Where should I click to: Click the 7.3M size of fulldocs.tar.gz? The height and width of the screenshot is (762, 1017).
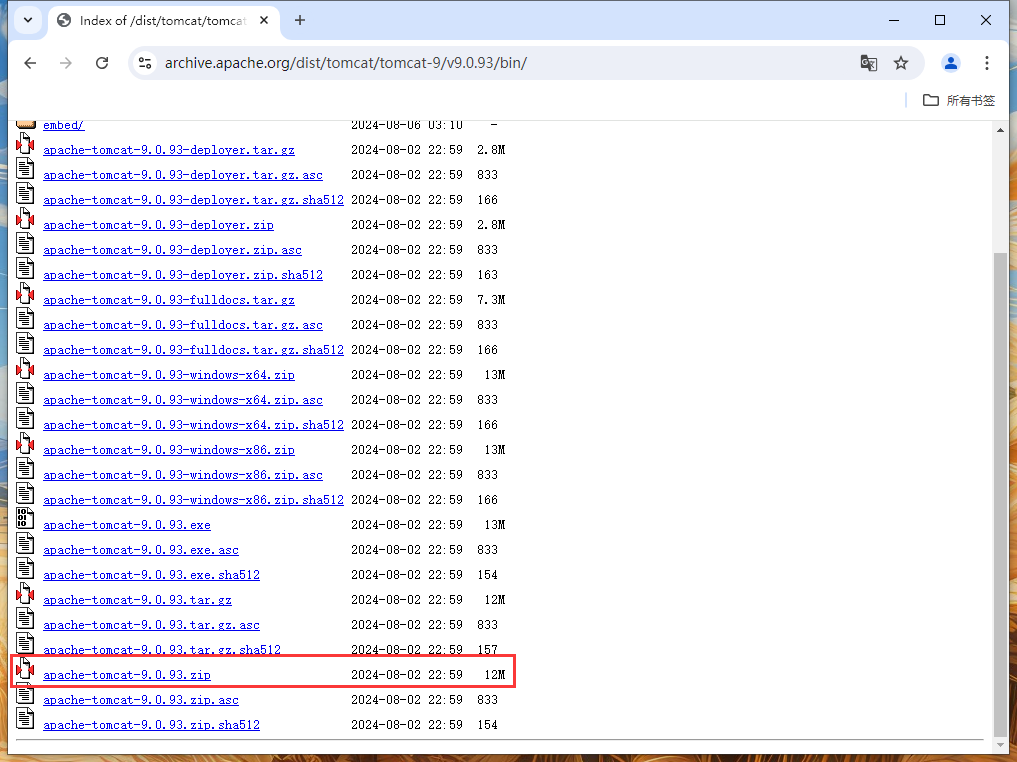[491, 300]
